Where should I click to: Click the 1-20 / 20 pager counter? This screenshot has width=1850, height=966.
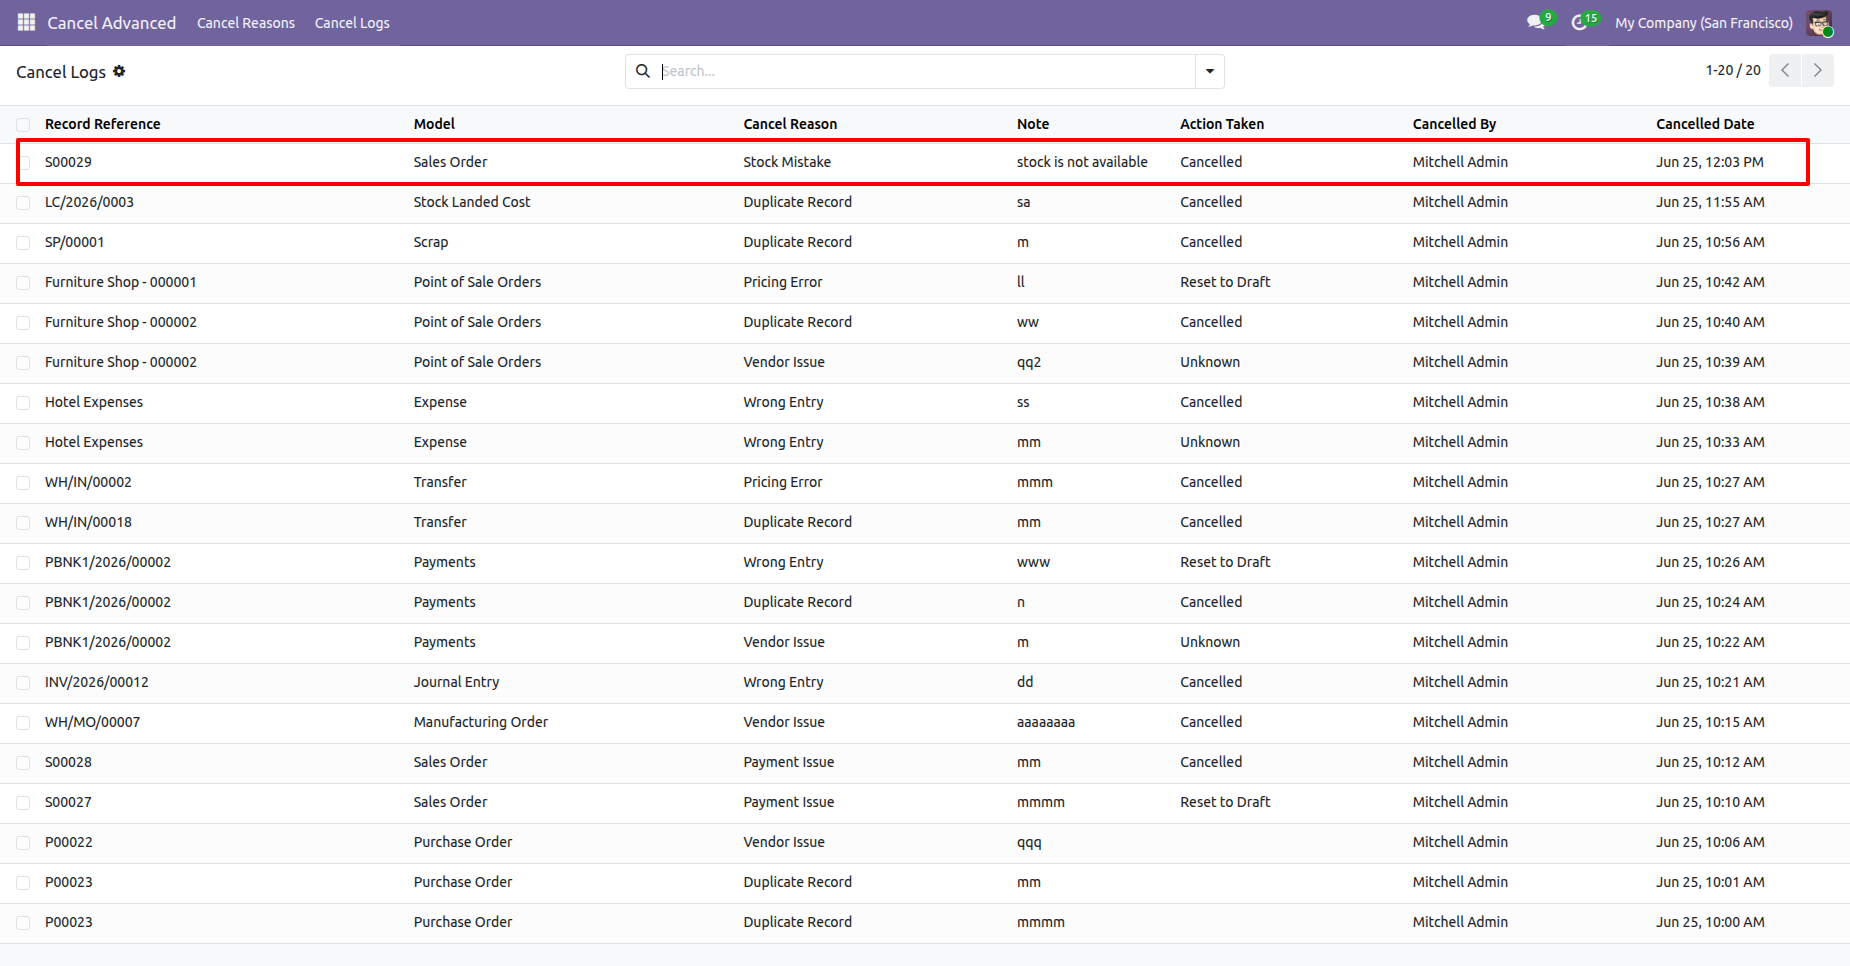[x=1733, y=70]
